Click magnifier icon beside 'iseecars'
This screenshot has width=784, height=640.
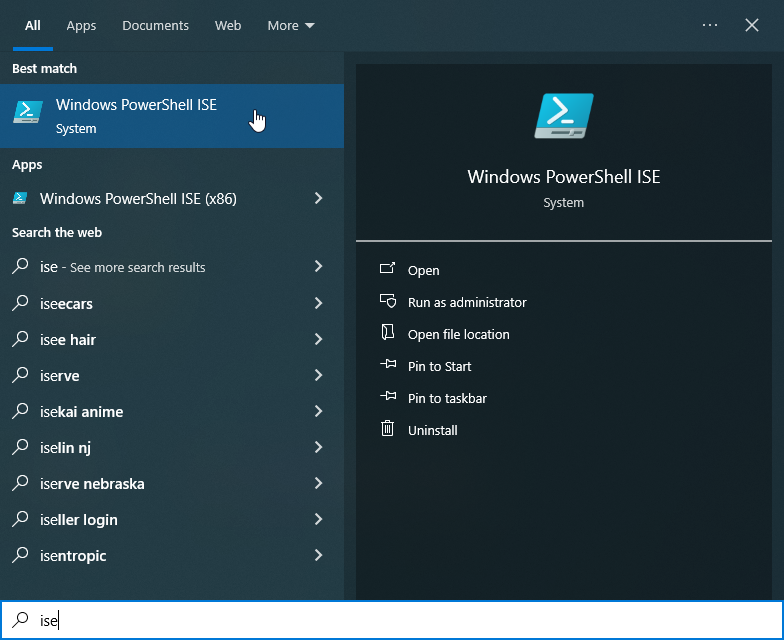20,302
